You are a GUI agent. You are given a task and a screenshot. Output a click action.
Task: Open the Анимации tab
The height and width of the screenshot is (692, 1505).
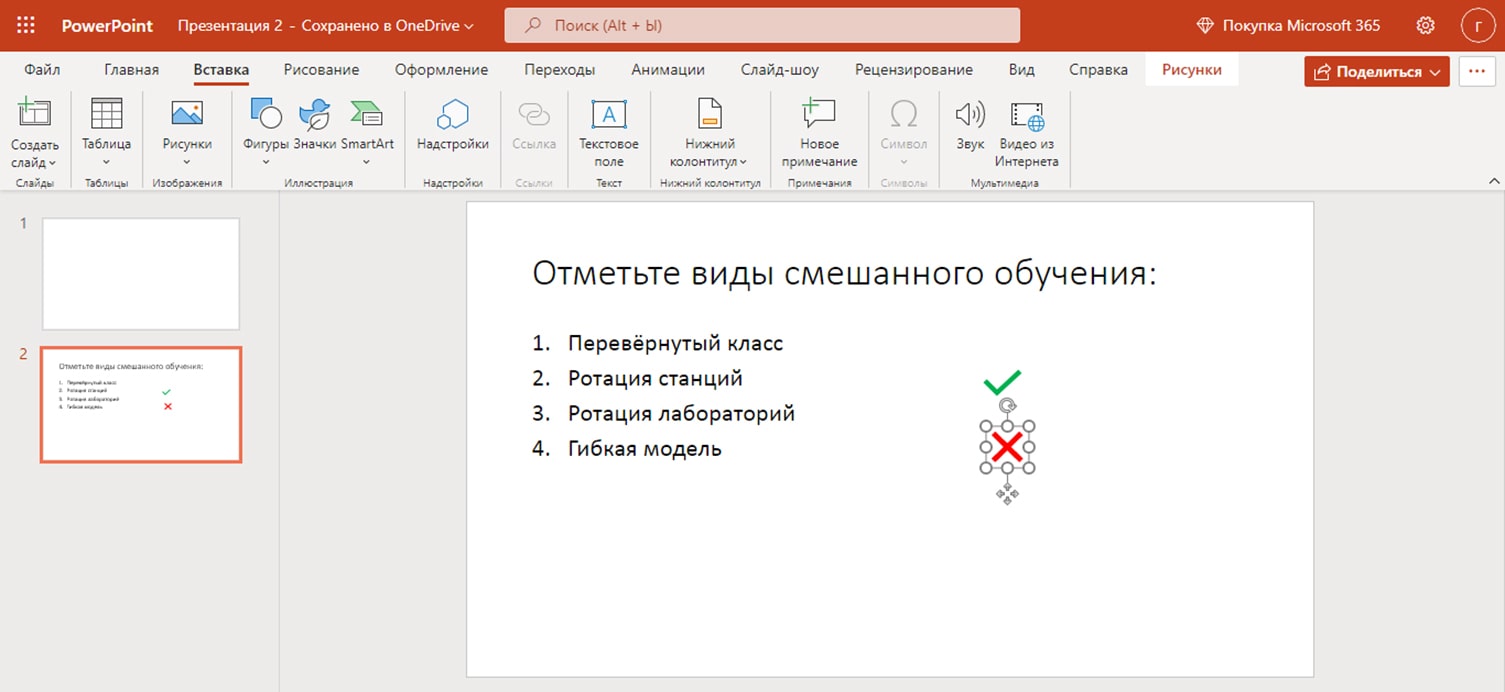667,70
